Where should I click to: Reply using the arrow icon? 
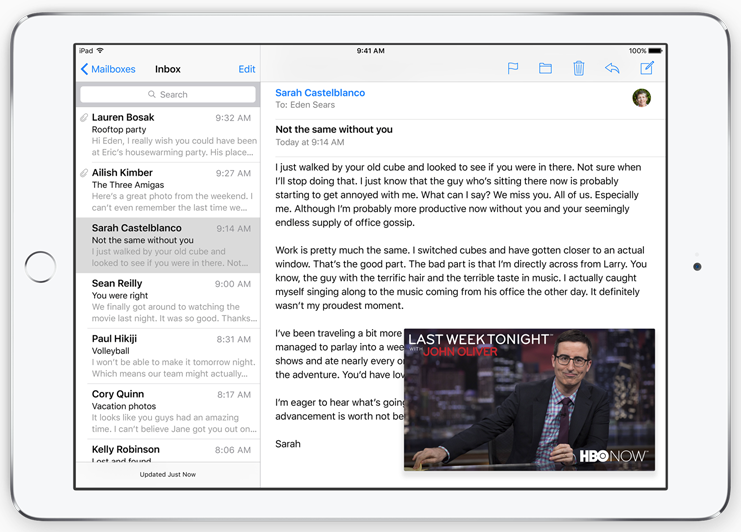tap(612, 69)
